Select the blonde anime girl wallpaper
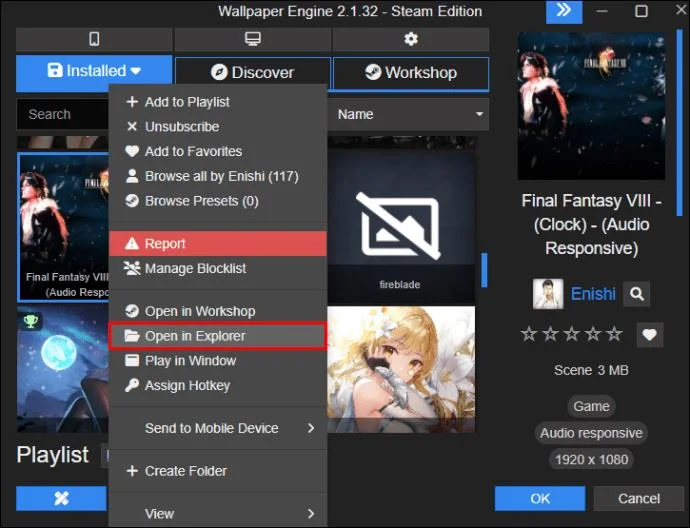Viewport: 690px width, 528px height. pyautogui.click(x=401, y=369)
